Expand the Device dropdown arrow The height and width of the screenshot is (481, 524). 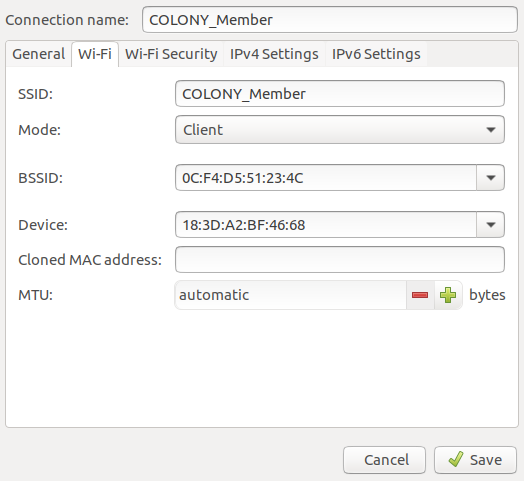point(491,225)
